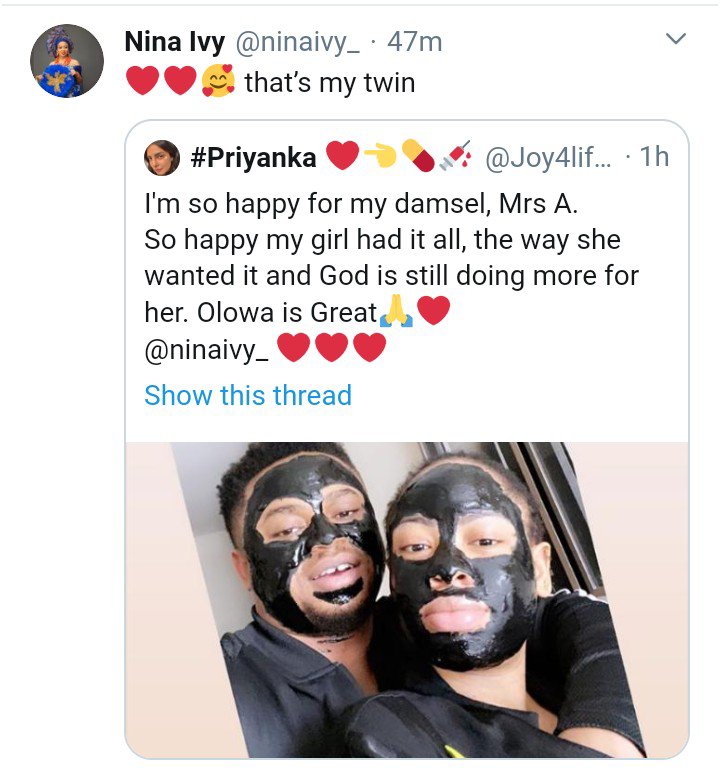Click the heart after praying hands emoji

pyautogui.click(x=432, y=313)
